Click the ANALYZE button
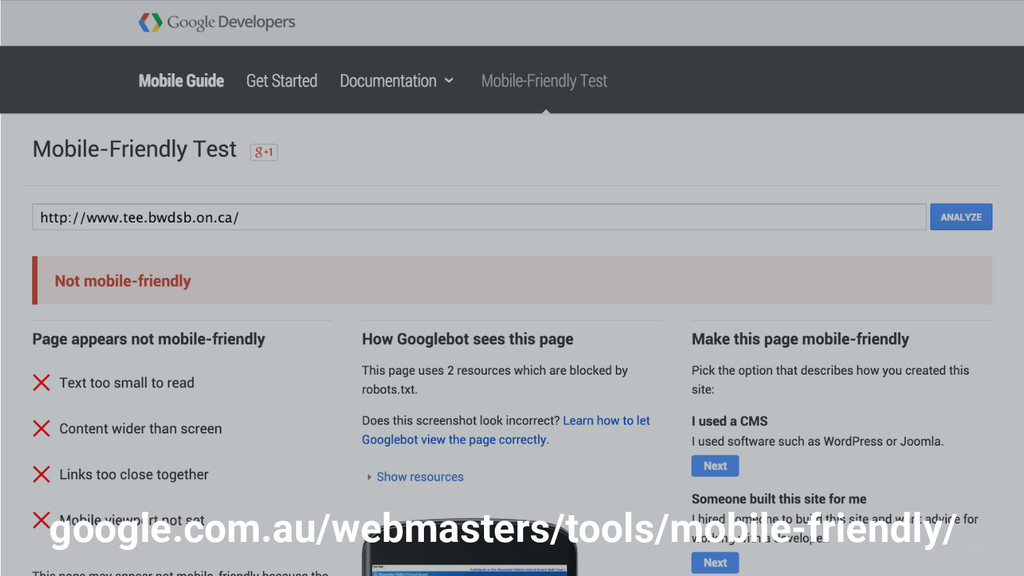The image size is (1024, 576). coord(961,217)
